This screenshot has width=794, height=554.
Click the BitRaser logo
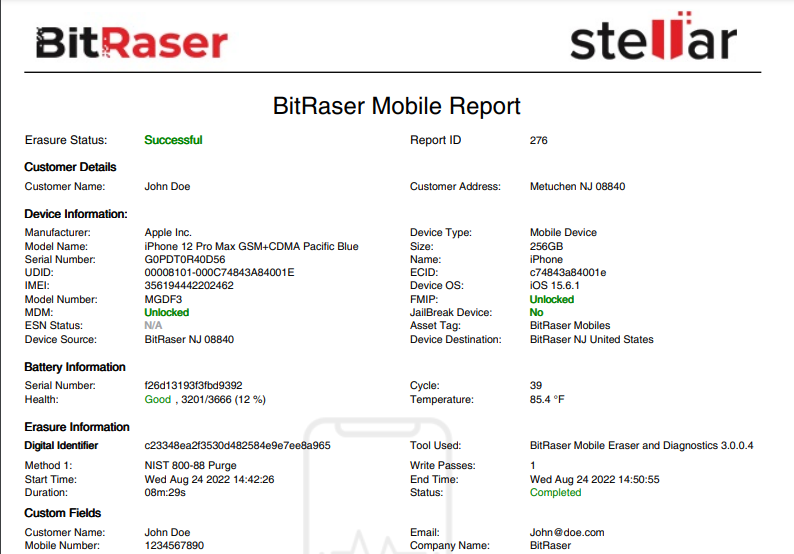click(132, 43)
